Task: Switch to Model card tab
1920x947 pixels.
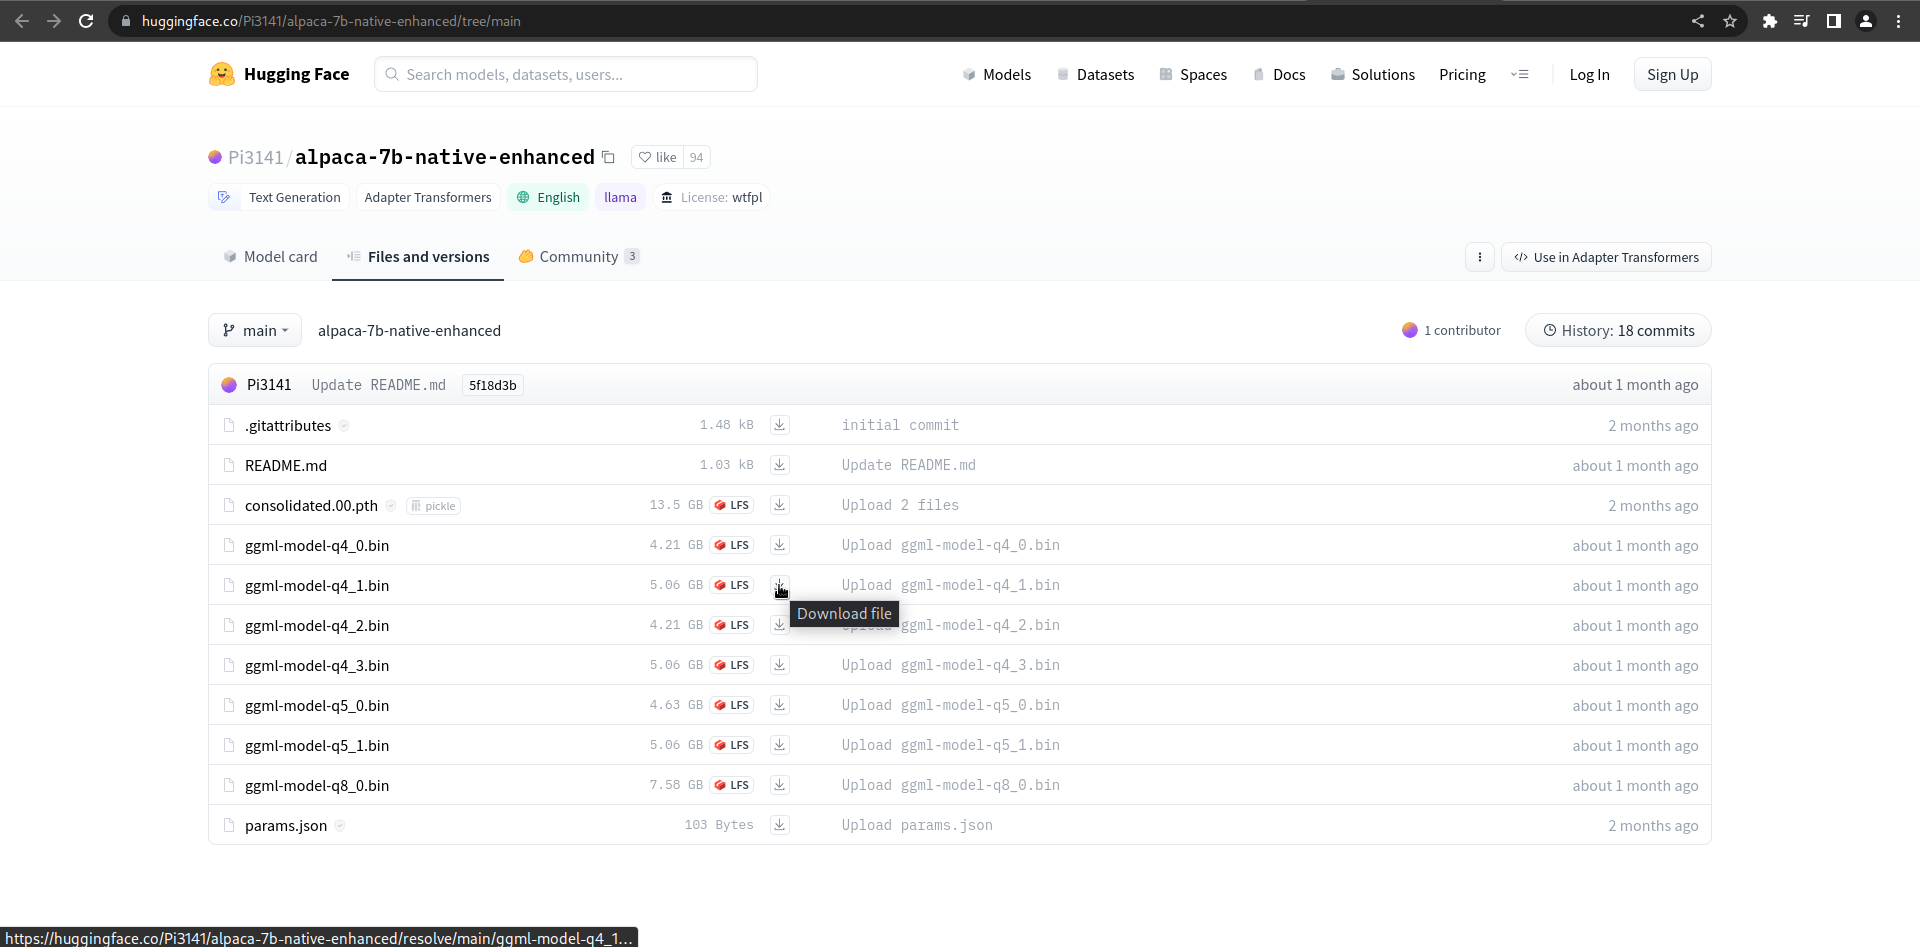Action: 270,257
